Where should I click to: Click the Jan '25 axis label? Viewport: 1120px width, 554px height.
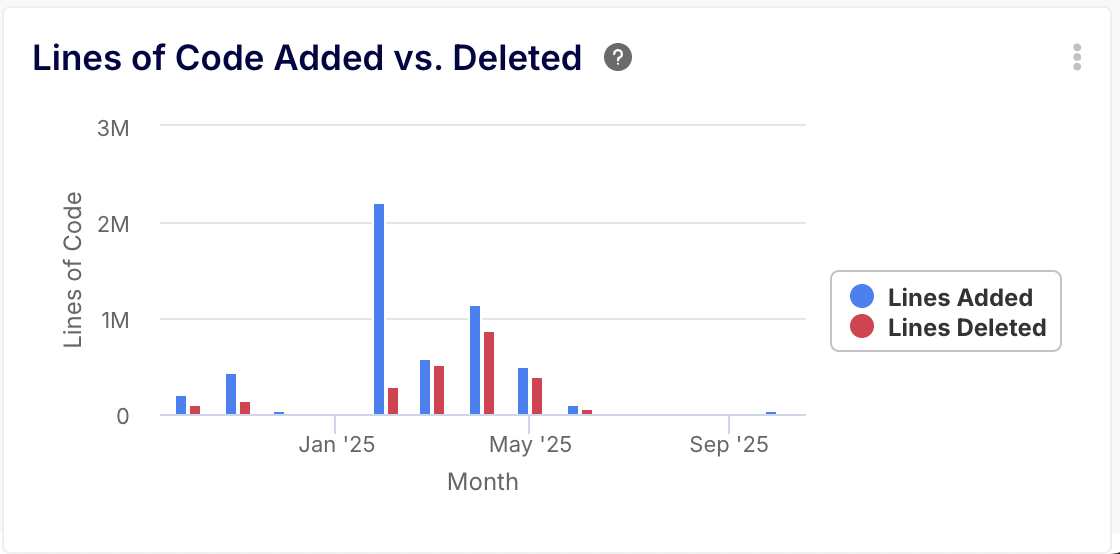(337, 445)
